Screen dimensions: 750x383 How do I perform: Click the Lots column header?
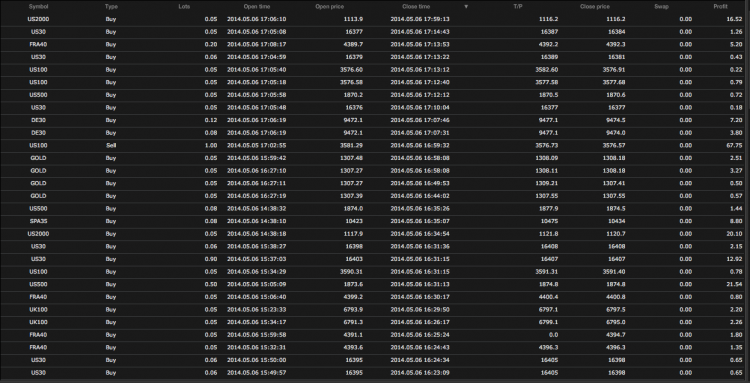click(x=184, y=7)
